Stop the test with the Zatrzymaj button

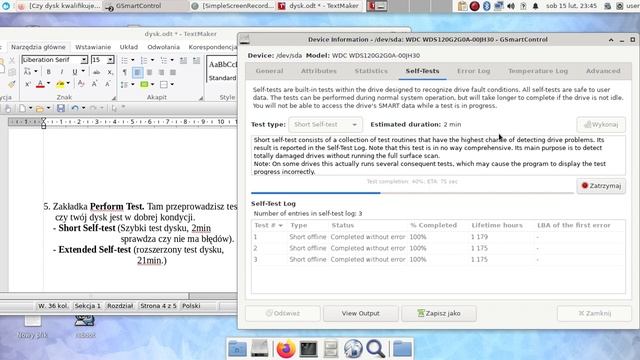601,186
